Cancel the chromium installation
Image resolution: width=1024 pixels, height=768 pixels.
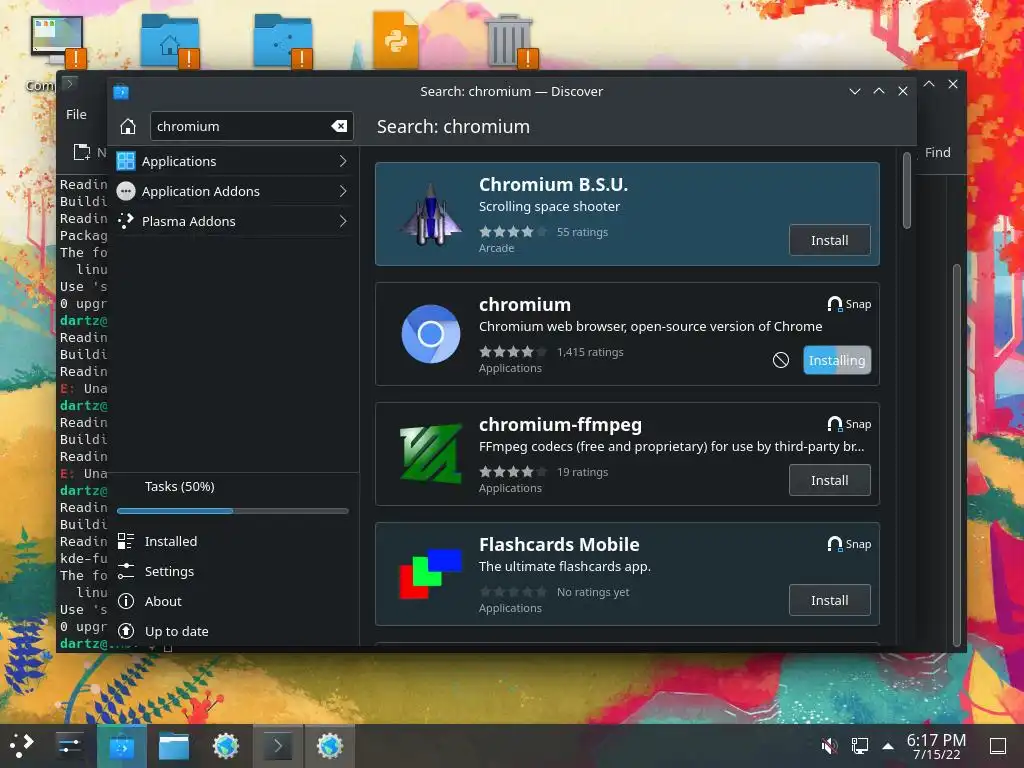[x=780, y=360]
